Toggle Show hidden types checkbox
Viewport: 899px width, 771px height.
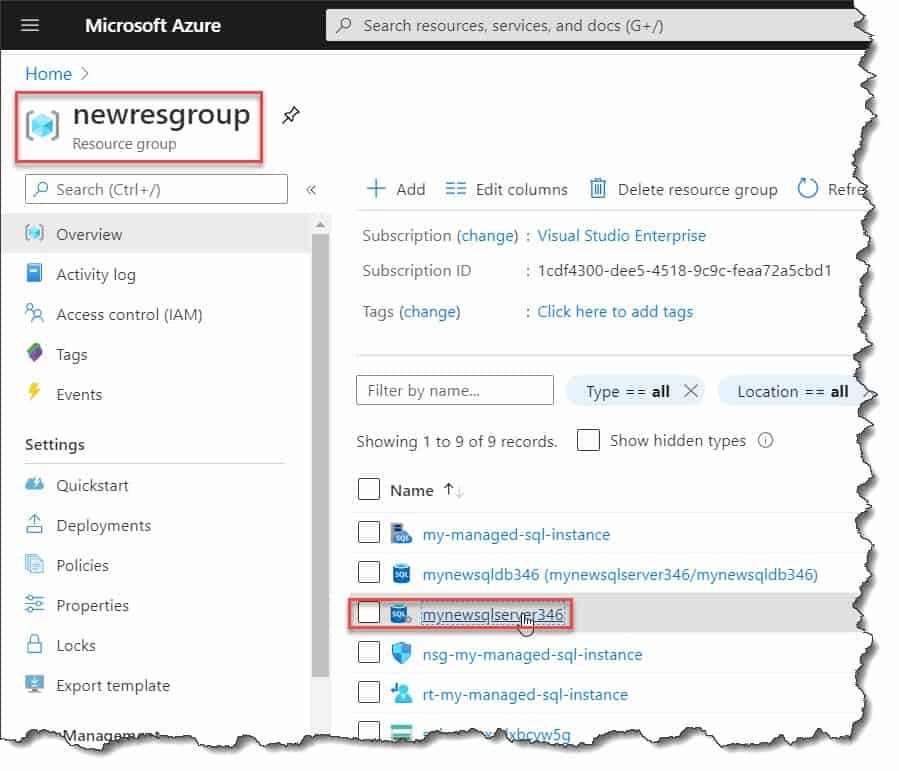click(588, 440)
